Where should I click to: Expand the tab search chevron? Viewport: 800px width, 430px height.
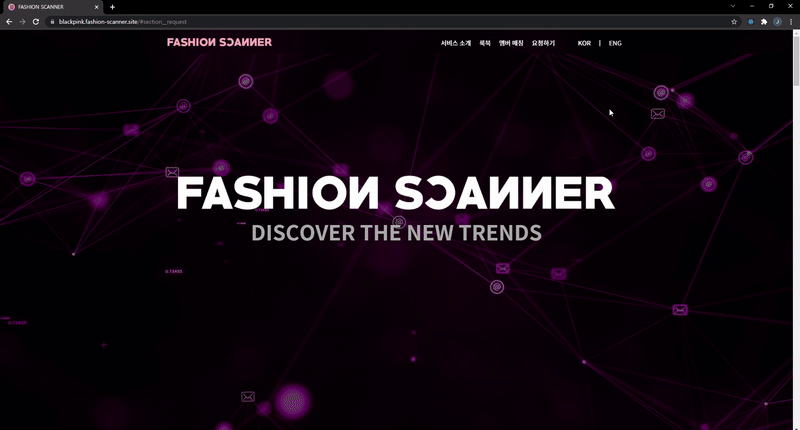click(733, 6)
